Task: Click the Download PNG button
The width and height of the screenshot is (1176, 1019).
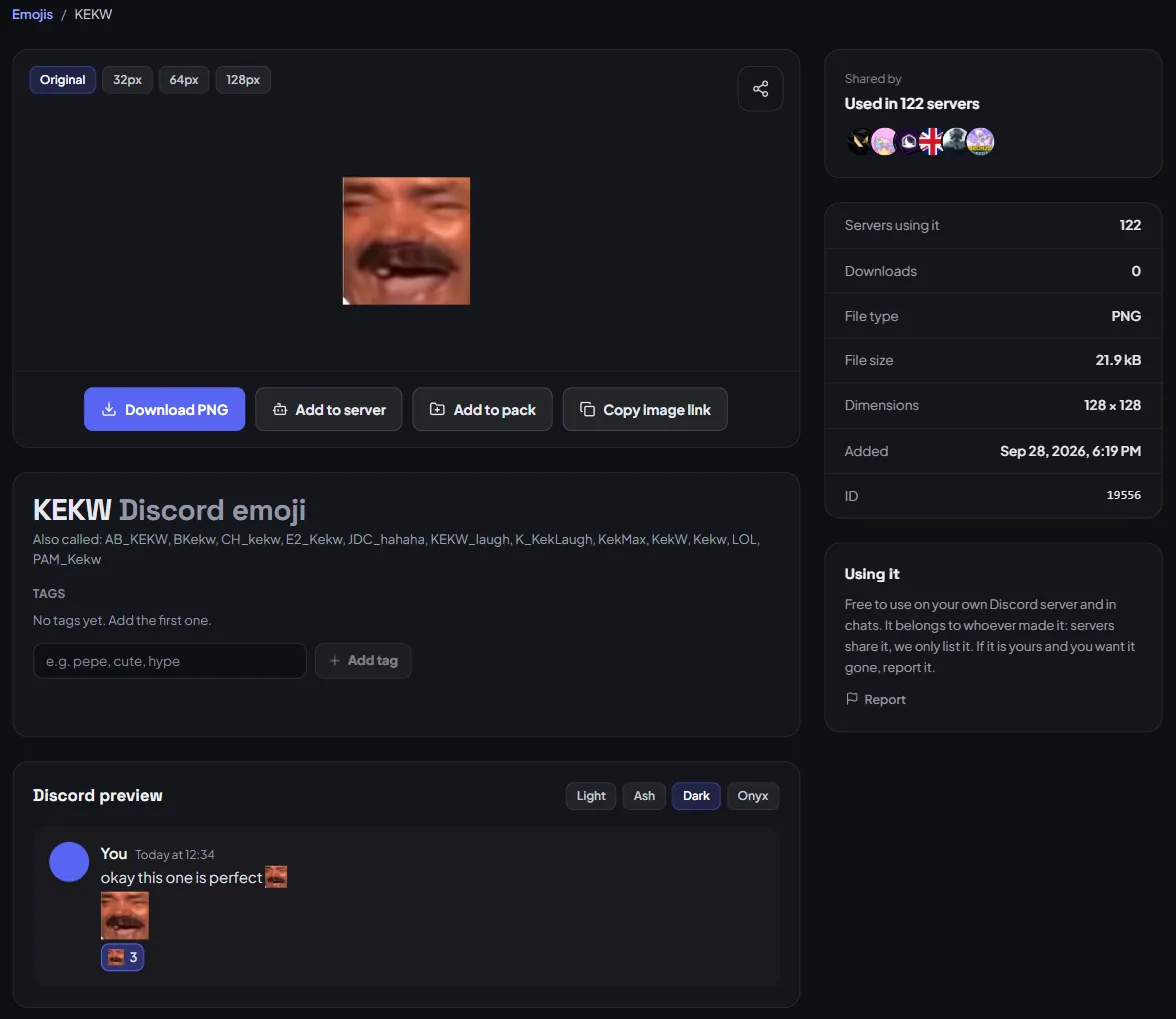Action: 164,409
